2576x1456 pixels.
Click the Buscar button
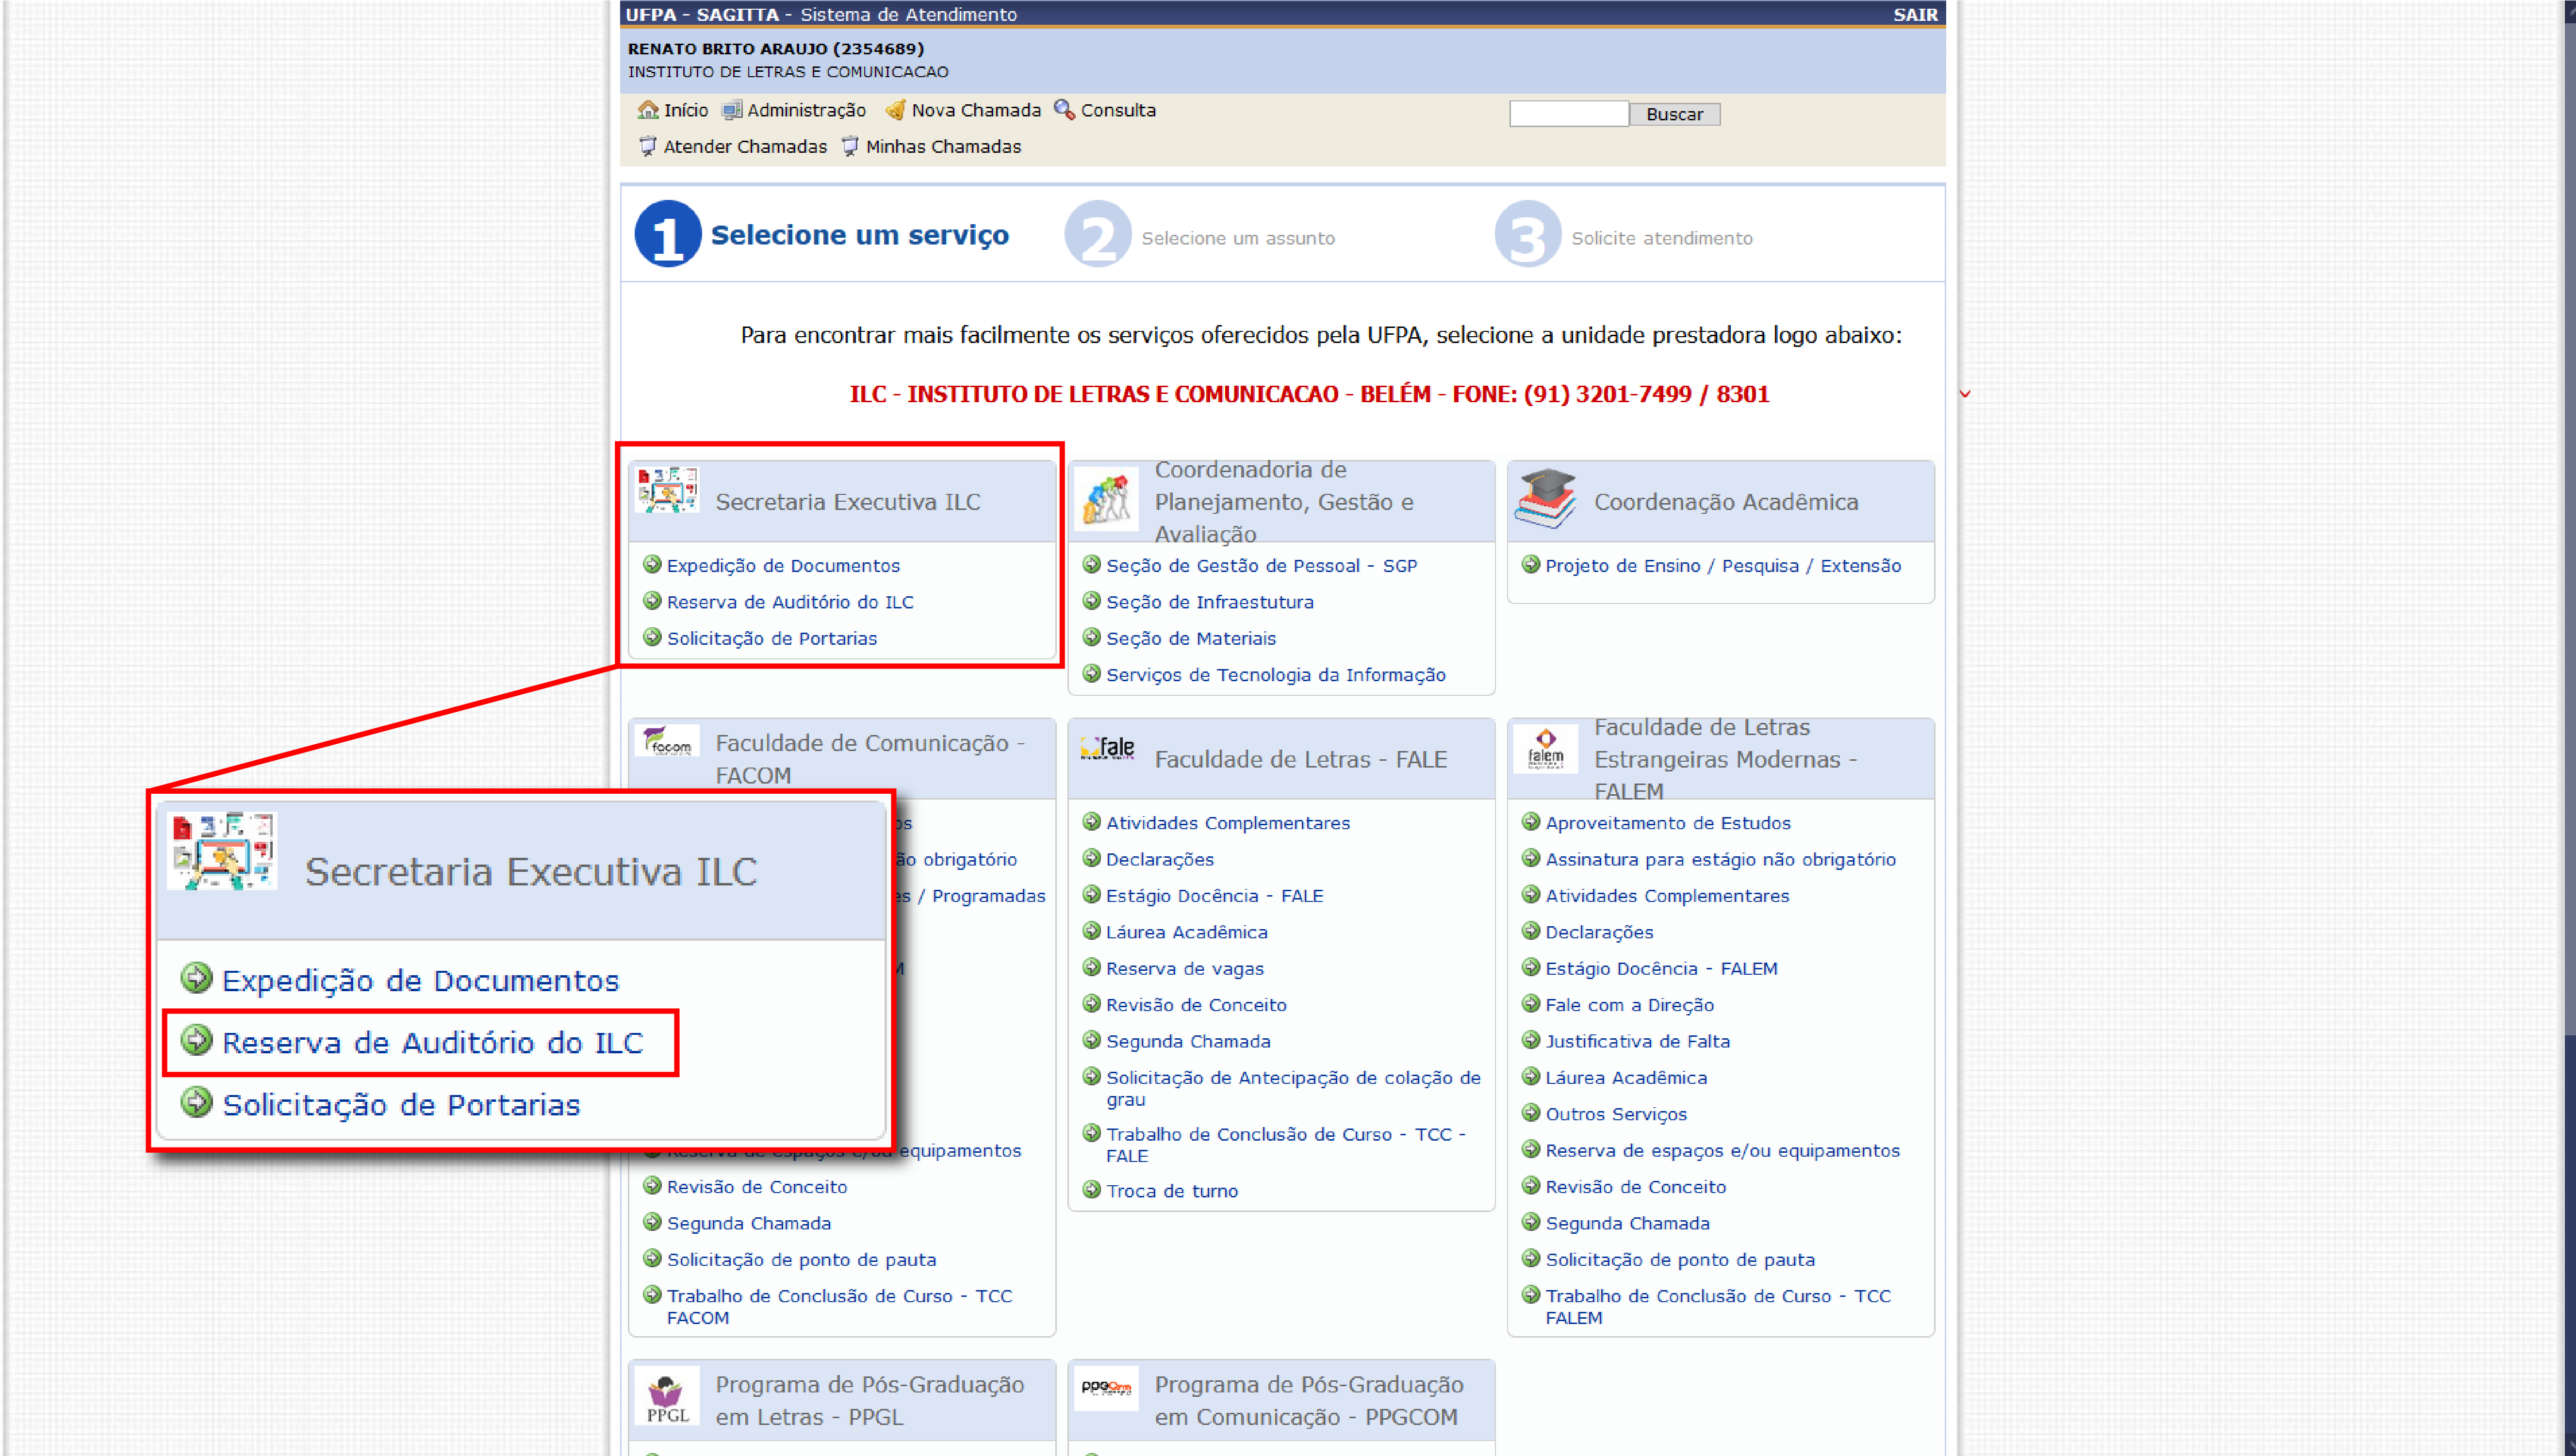(1674, 114)
